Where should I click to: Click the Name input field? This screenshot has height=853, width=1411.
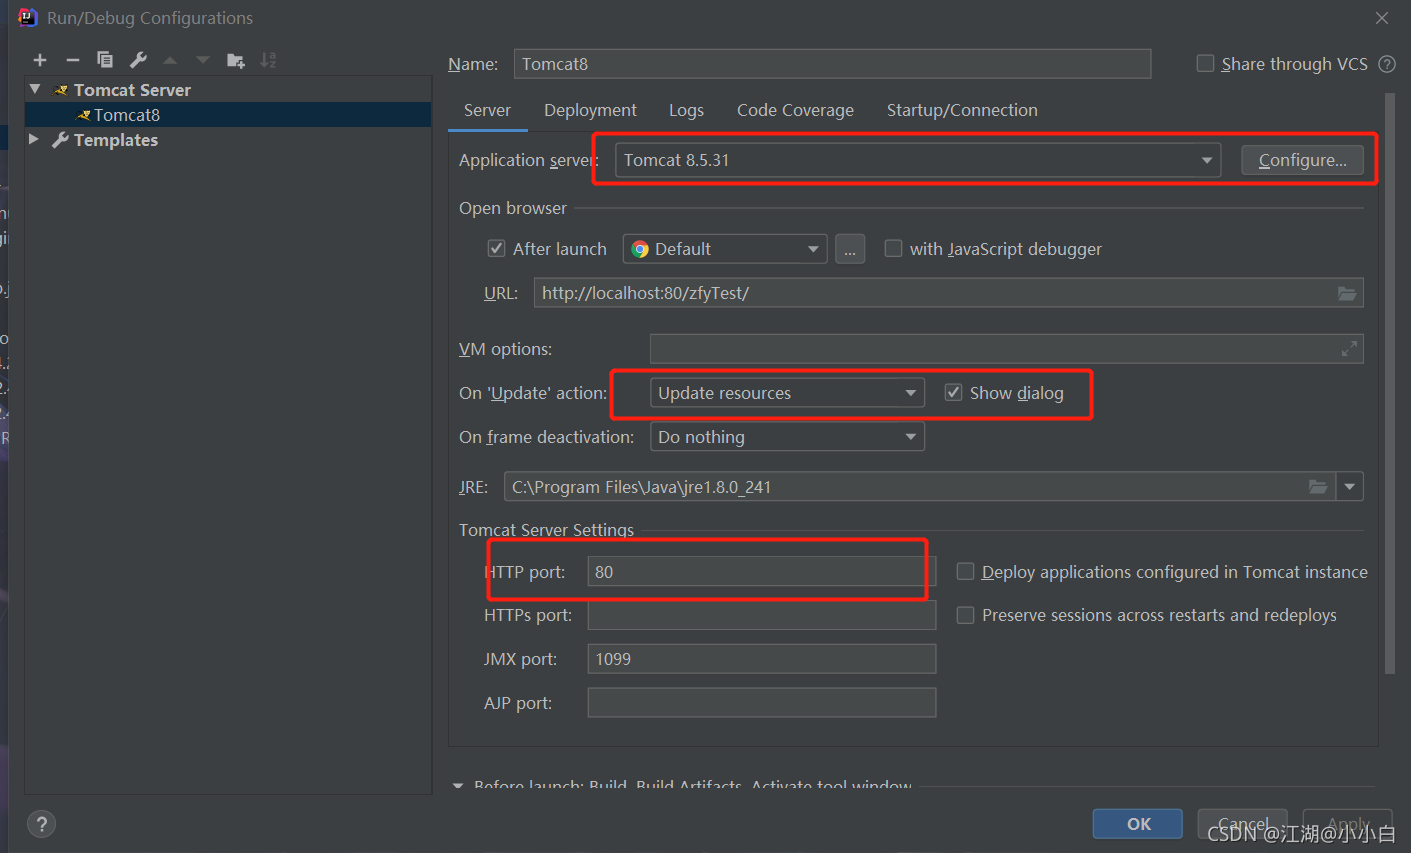pos(832,64)
